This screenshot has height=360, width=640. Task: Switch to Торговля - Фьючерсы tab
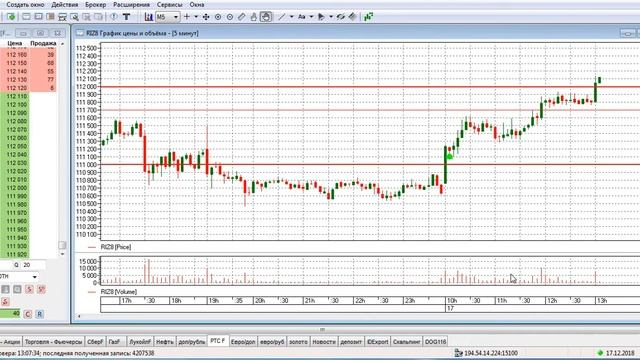(53, 342)
